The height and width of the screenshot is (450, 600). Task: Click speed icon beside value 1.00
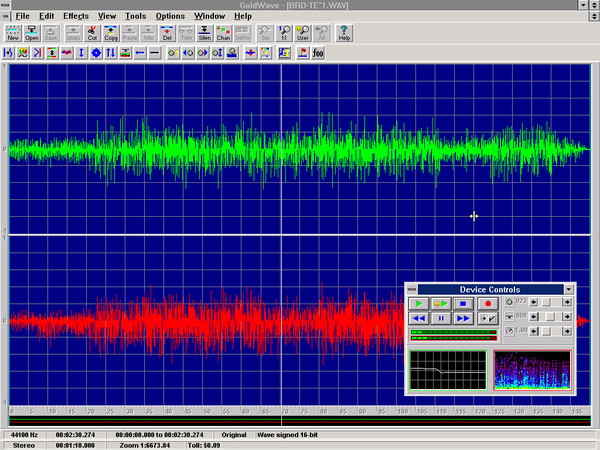509,331
